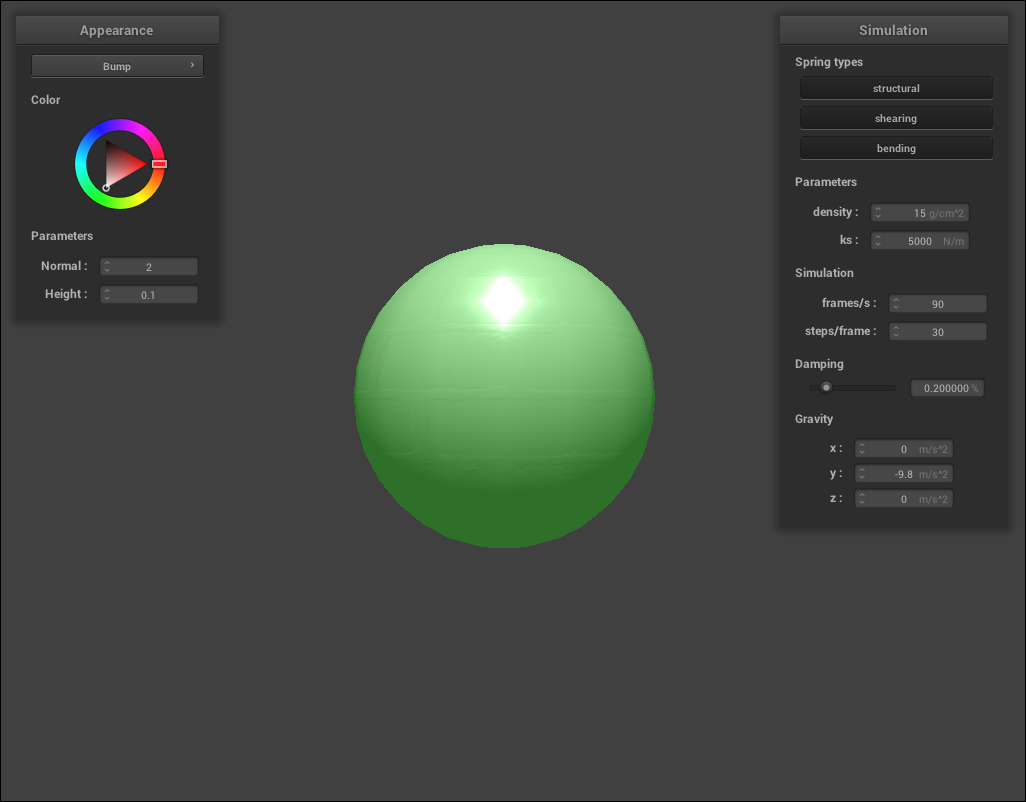The height and width of the screenshot is (802, 1026).
Task: Click the Height value stepper arrows
Action: coord(107,295)
